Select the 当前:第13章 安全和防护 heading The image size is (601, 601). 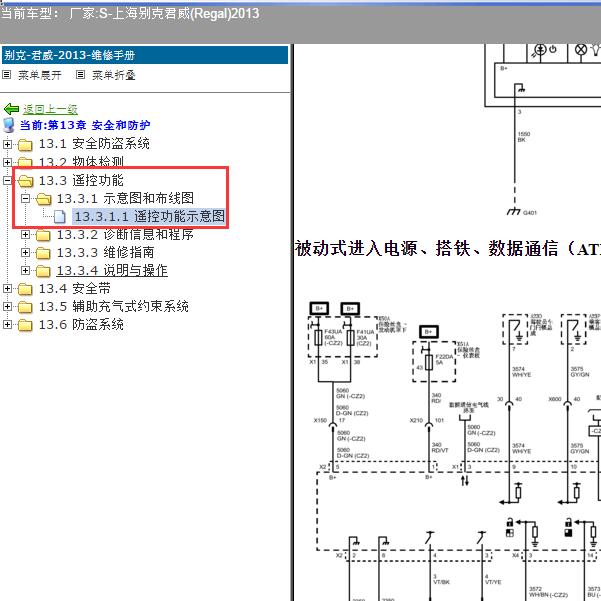[x=85, y=125]
